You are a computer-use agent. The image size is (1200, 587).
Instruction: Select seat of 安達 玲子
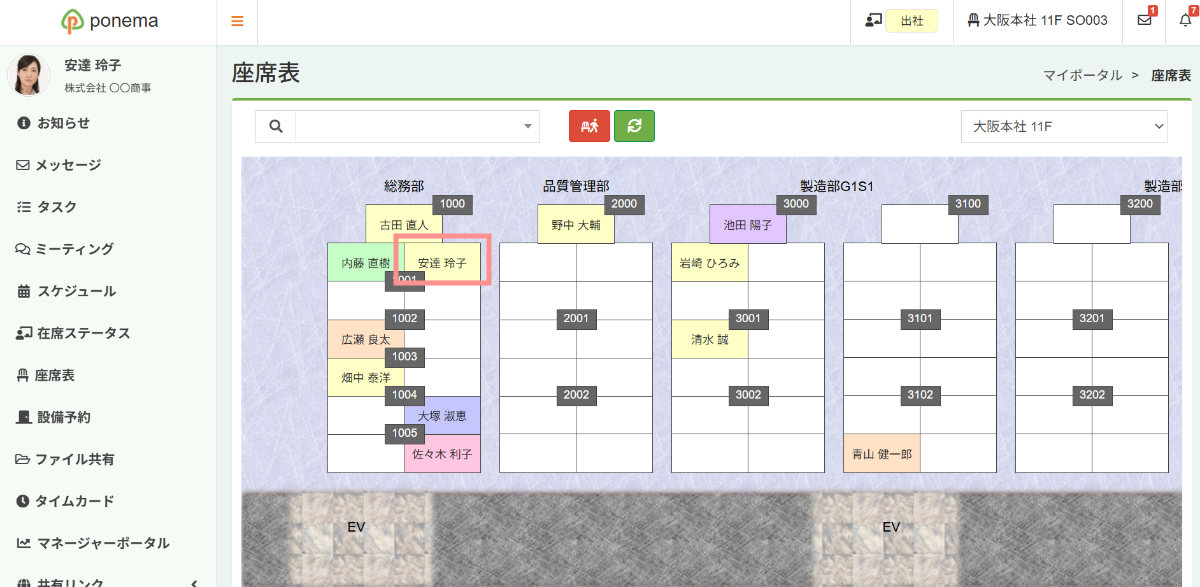coord(442,263)
